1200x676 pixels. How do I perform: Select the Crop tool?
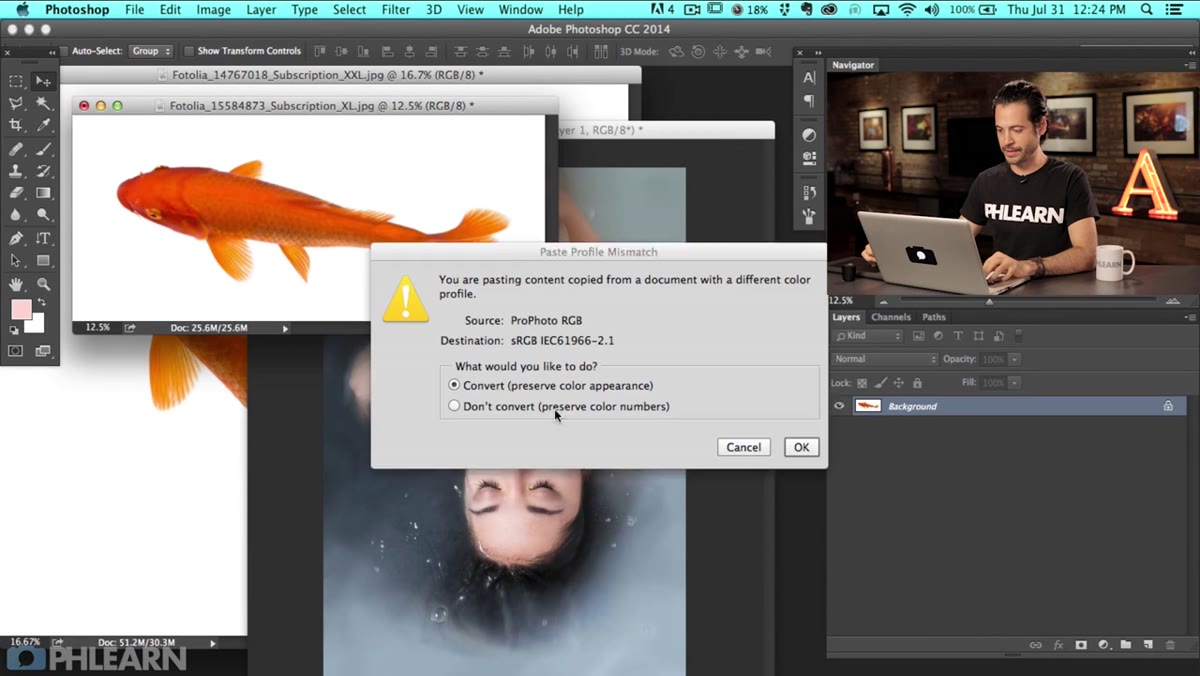click(x=16, y=125)
